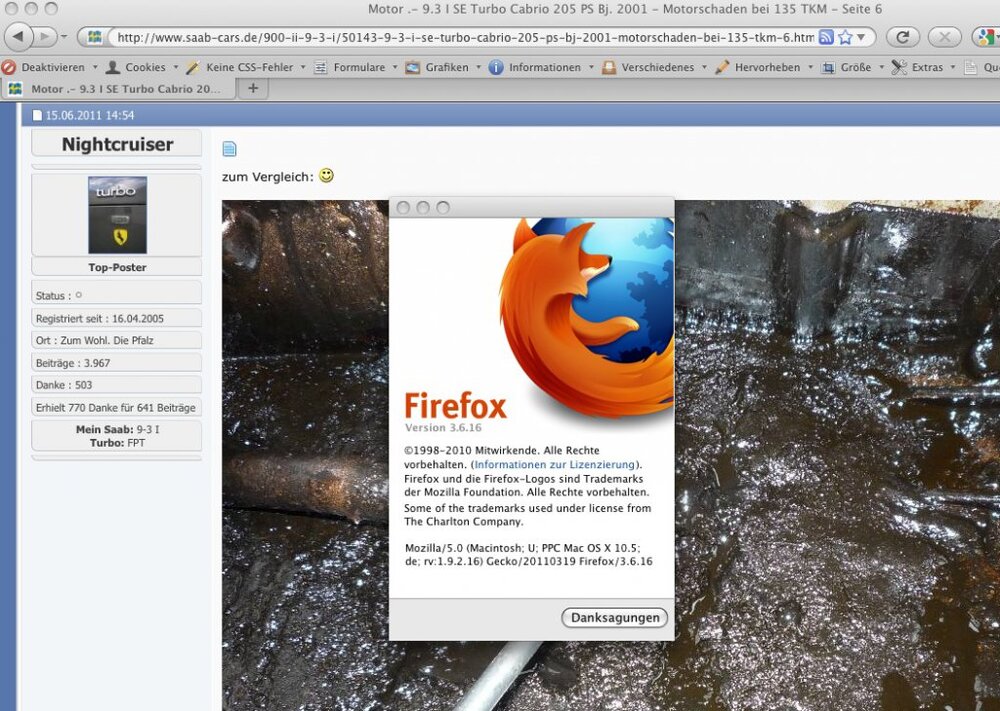This screenshot has height=711, width=1000.
Task: Click the Hervorheben highlighter icon
Action: (722, 67)
